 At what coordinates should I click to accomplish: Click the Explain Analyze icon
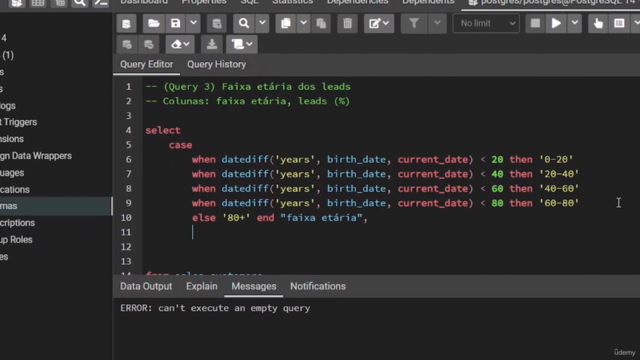tap(619, 24)
